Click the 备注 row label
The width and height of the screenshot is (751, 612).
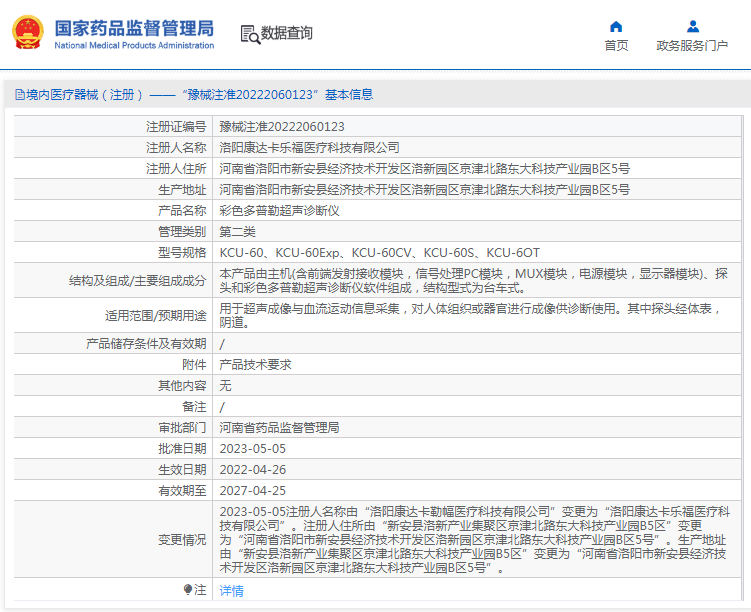coord(194,407)
